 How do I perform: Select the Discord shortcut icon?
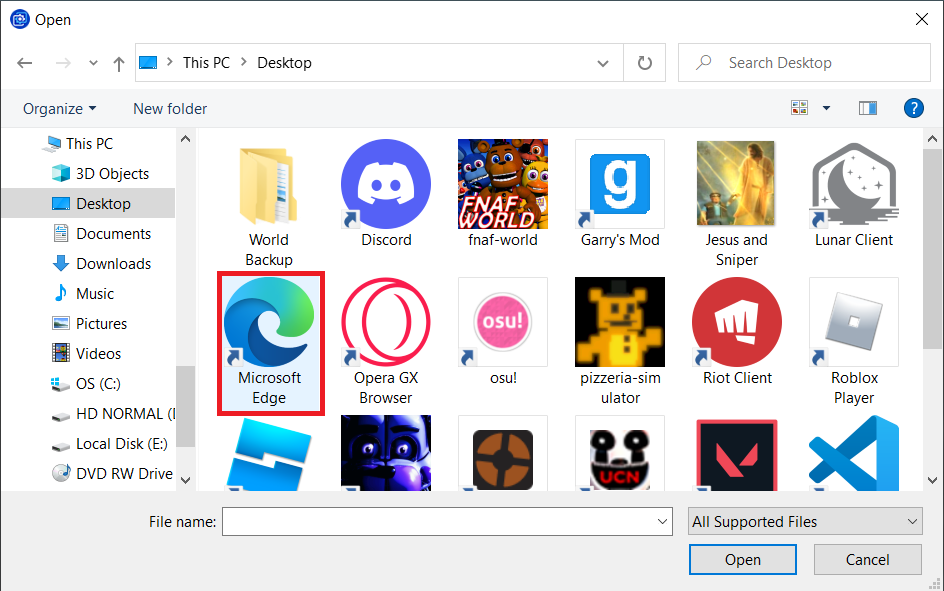[386, 184]
